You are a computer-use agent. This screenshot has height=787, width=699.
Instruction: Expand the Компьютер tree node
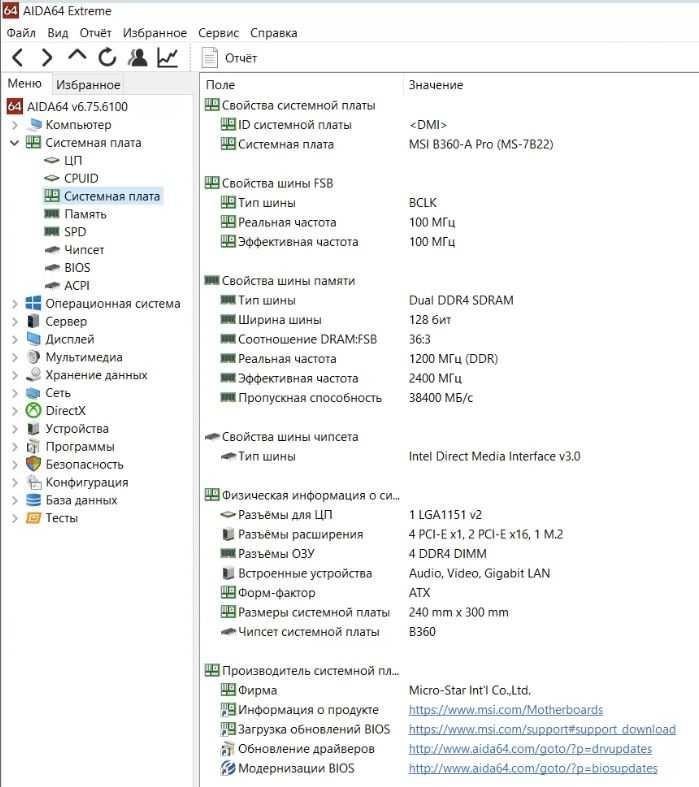pos(15,124)
